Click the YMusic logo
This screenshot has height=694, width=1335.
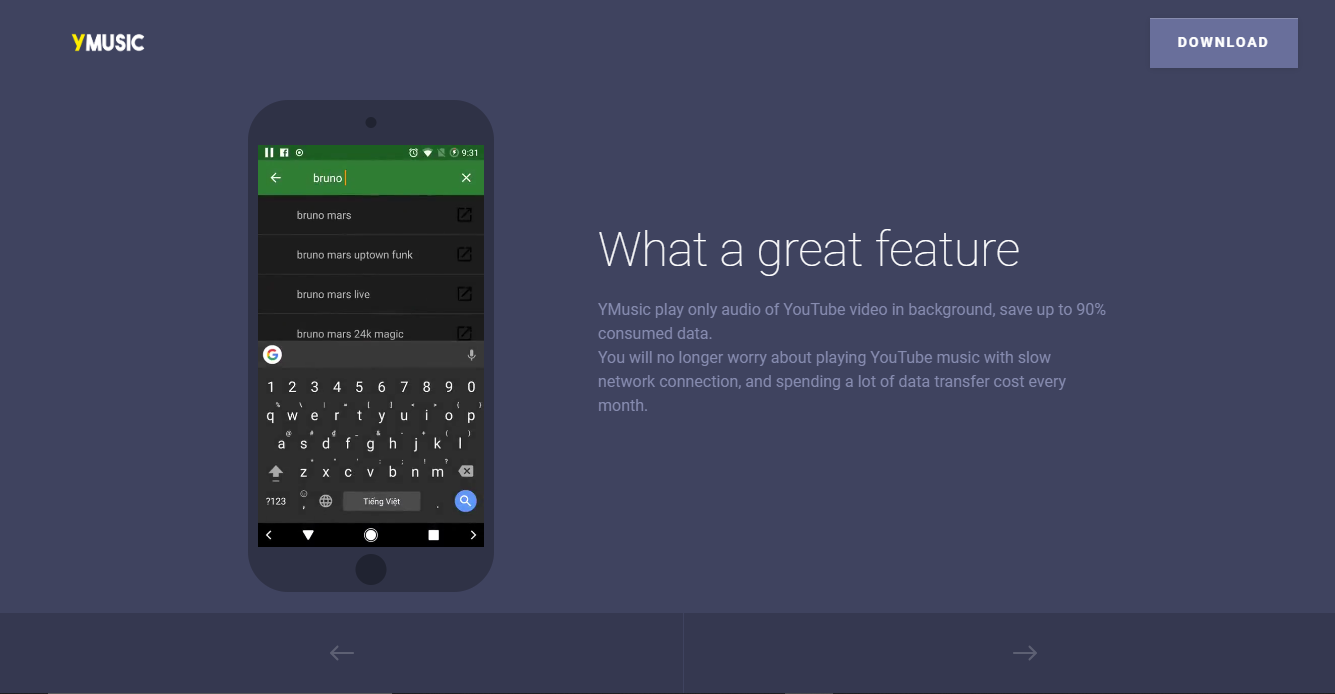tap(108, 42)
